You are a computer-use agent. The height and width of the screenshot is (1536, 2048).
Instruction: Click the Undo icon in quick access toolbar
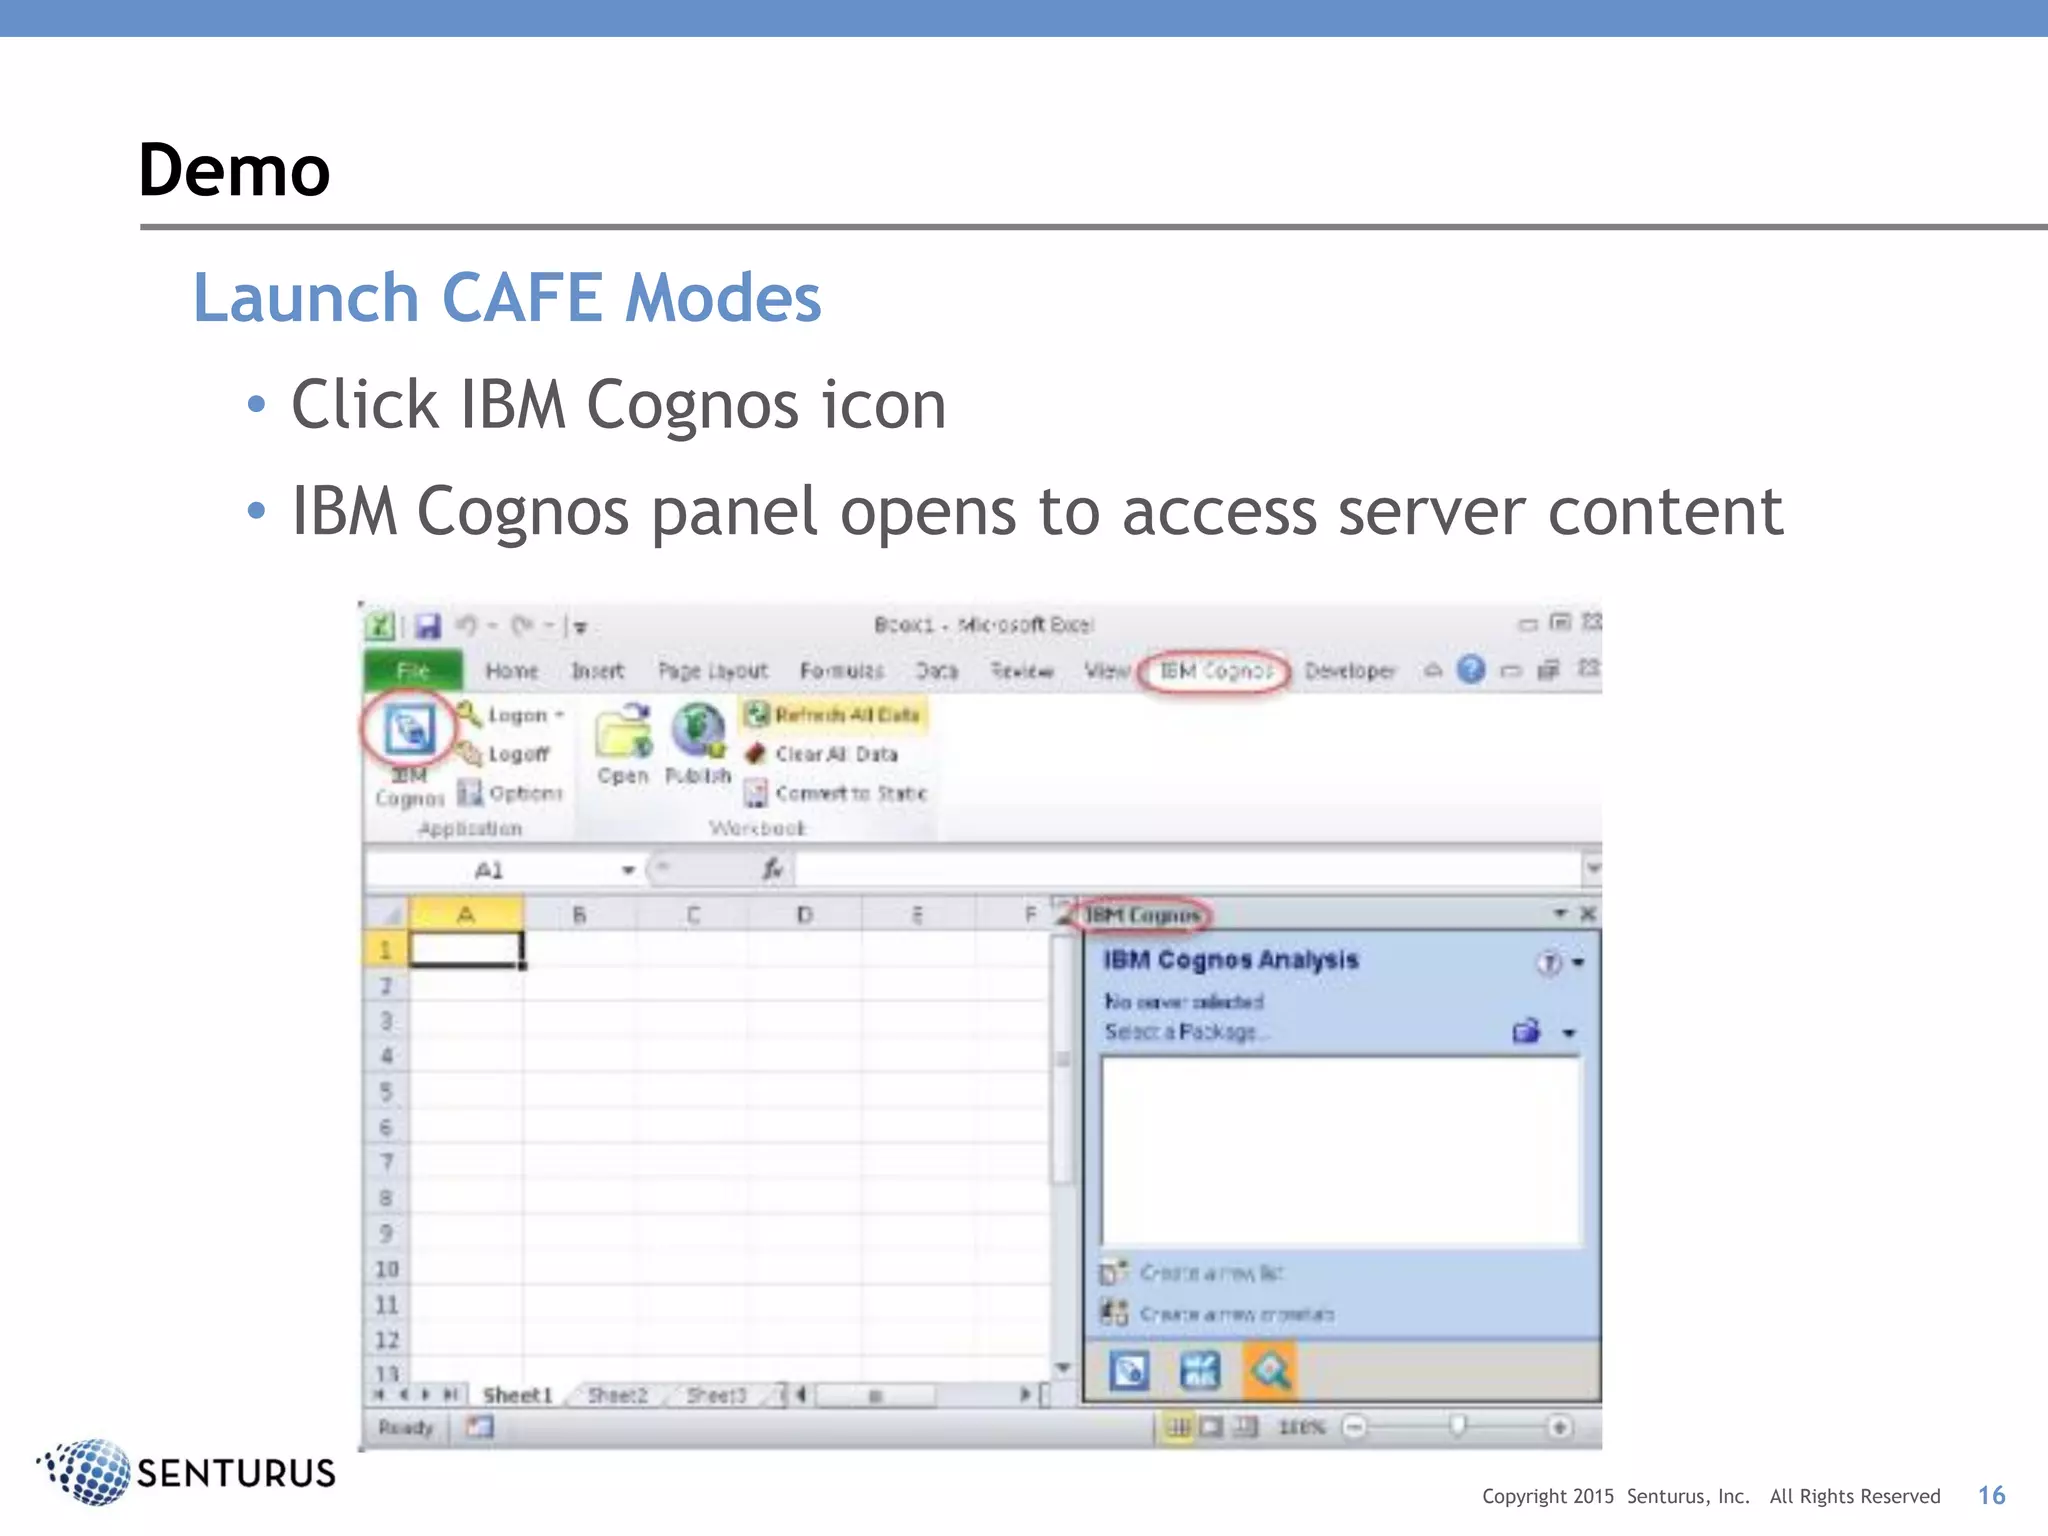(466, 626)
